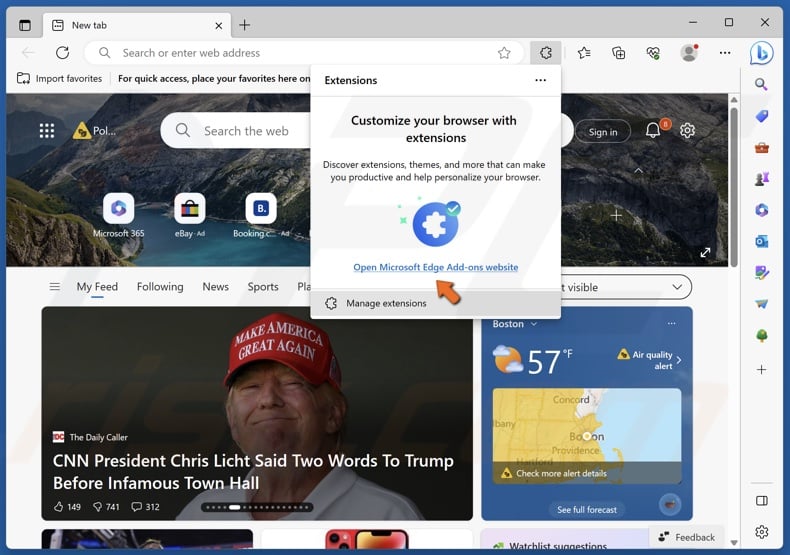Open the app launcher grid icon
Image resolution: width=790 pixels, height=555 pixels.
(x=47, y=131)
